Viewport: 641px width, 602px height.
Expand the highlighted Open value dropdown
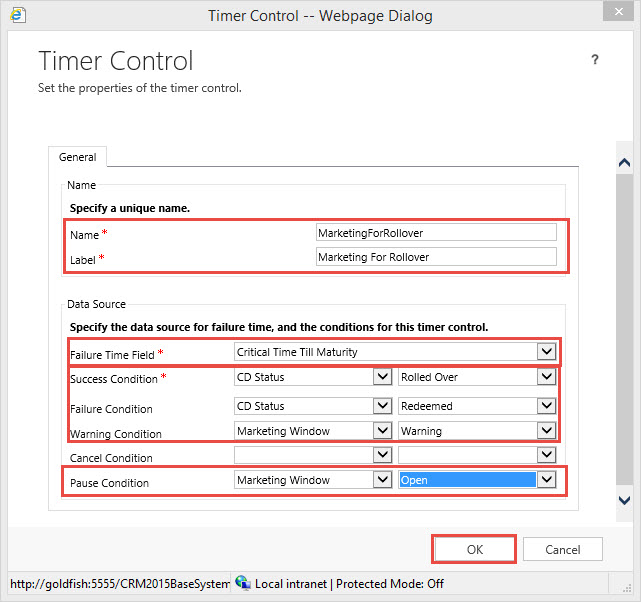point(545,480)
